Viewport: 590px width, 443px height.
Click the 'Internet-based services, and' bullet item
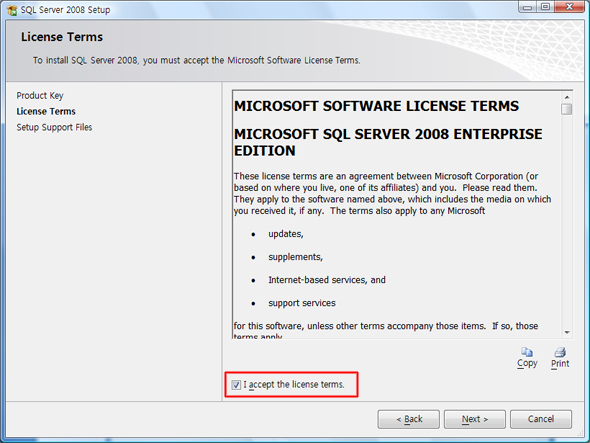pyautogui.click(x=327, y=280)
